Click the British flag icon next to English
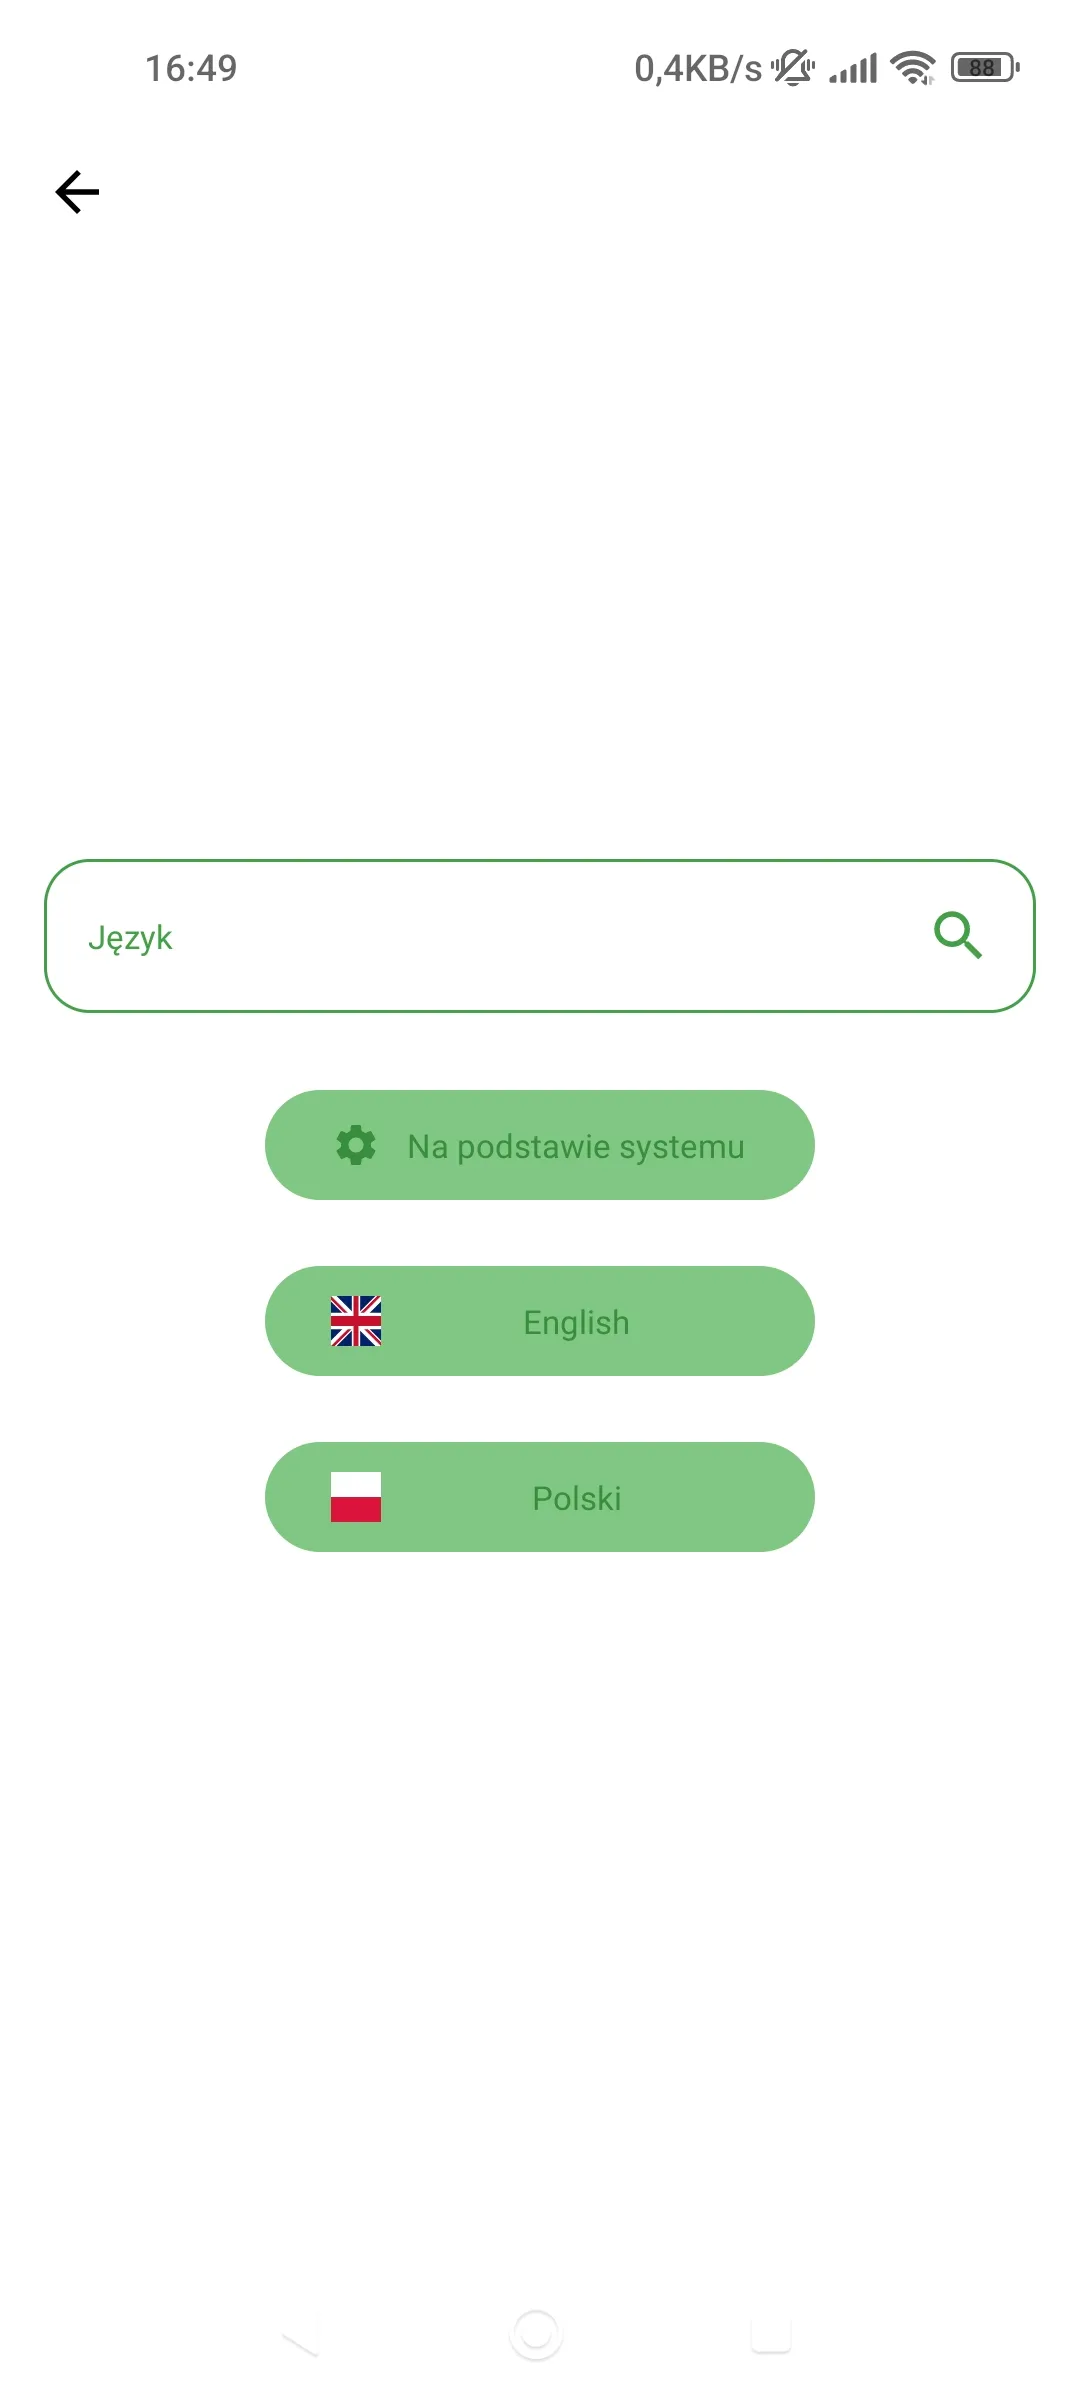Viewport: 1080px width, 2400px height. point(355,1321)
